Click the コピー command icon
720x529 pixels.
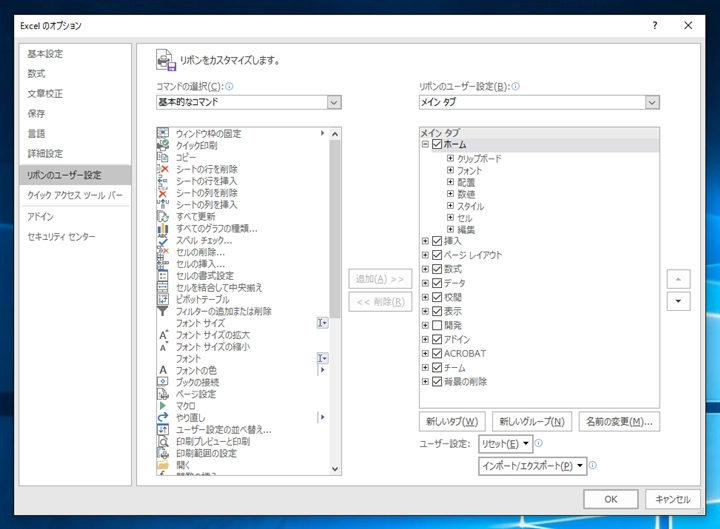click(x=163, y=157)
